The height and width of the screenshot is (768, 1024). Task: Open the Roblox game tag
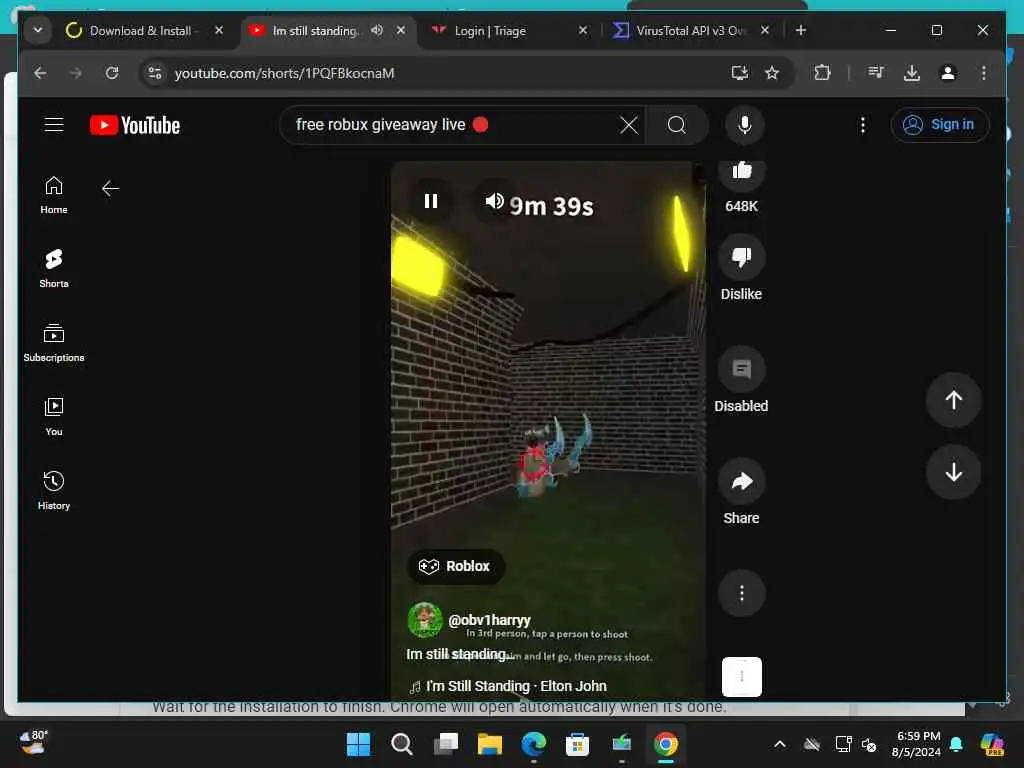(x=455, y=566)
